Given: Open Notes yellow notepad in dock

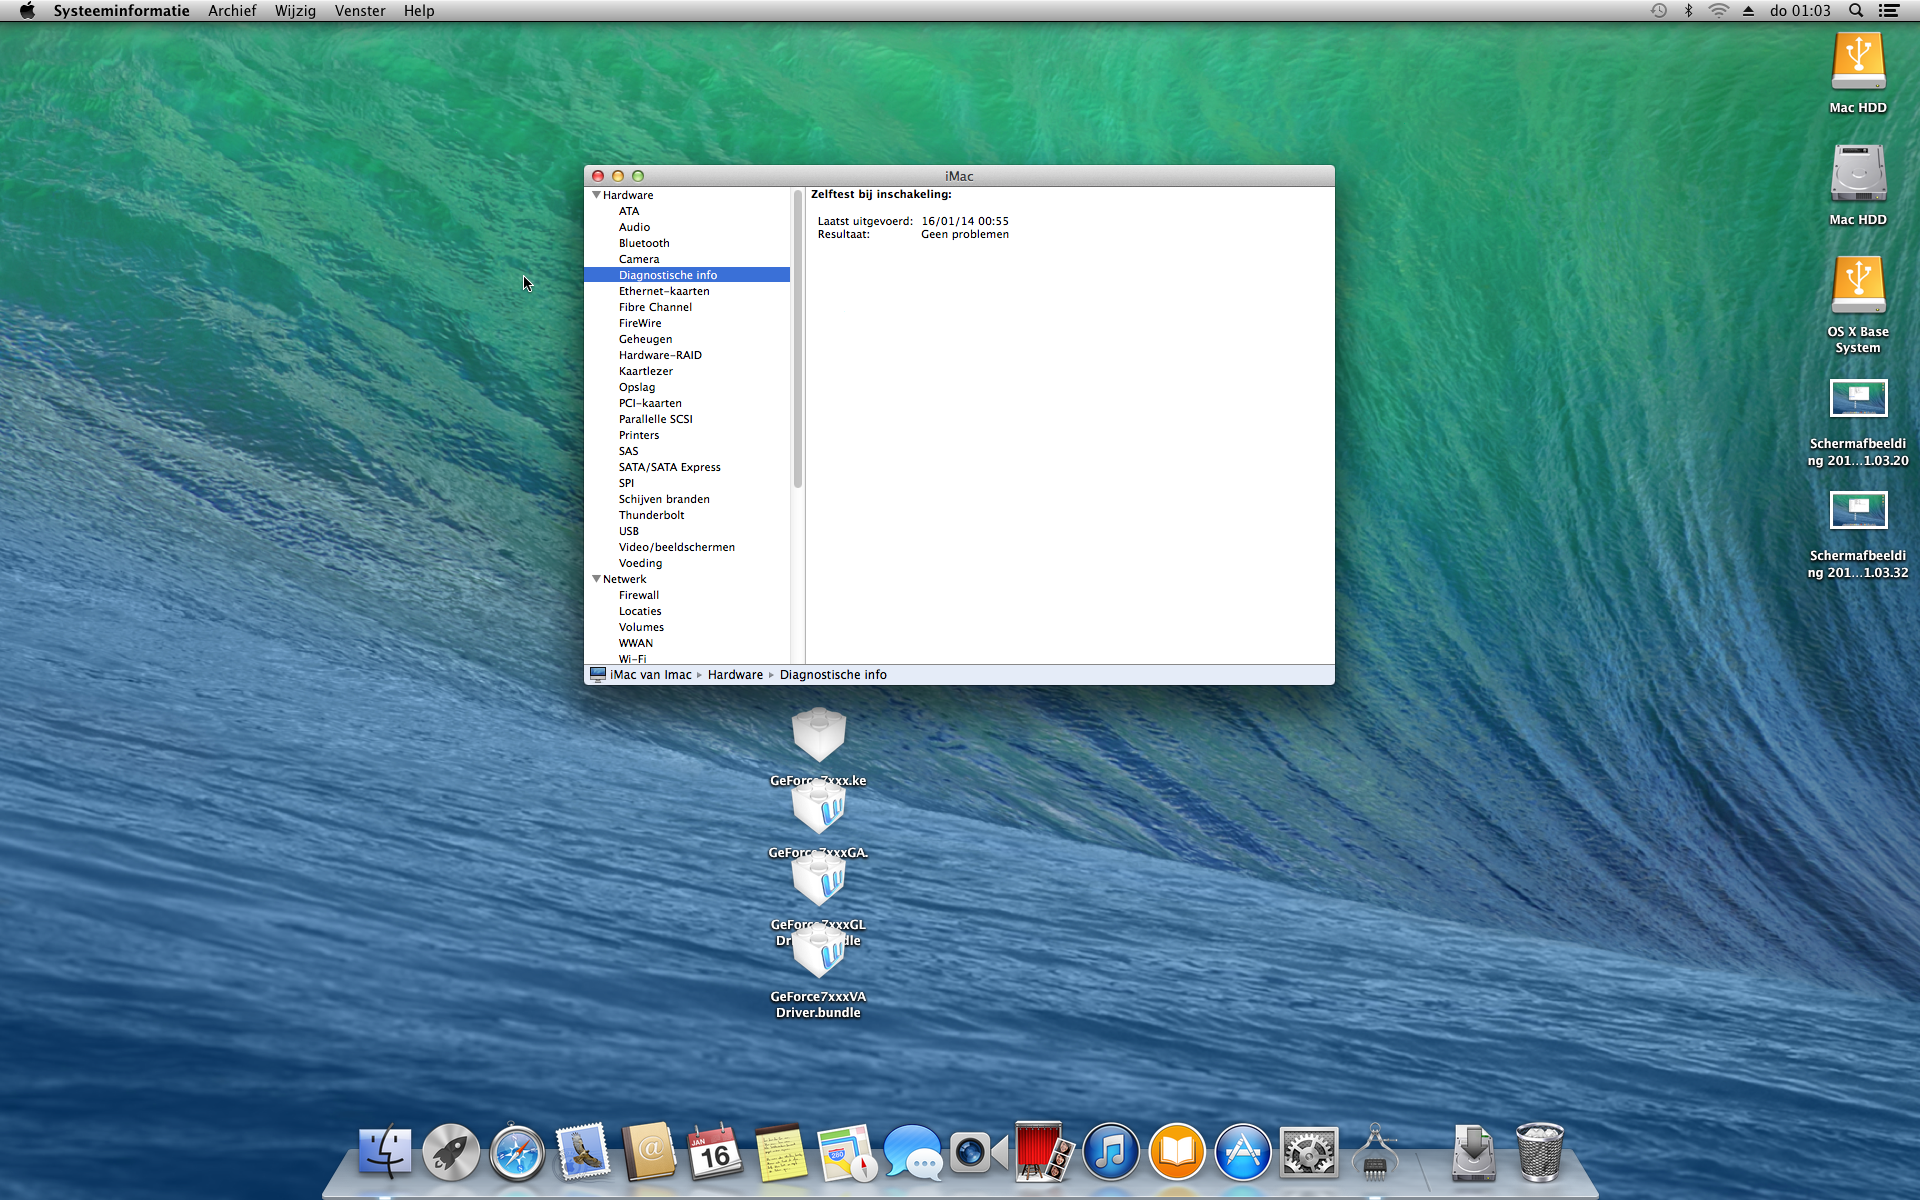Looking at the screenshot, I should coord(781,1152).
